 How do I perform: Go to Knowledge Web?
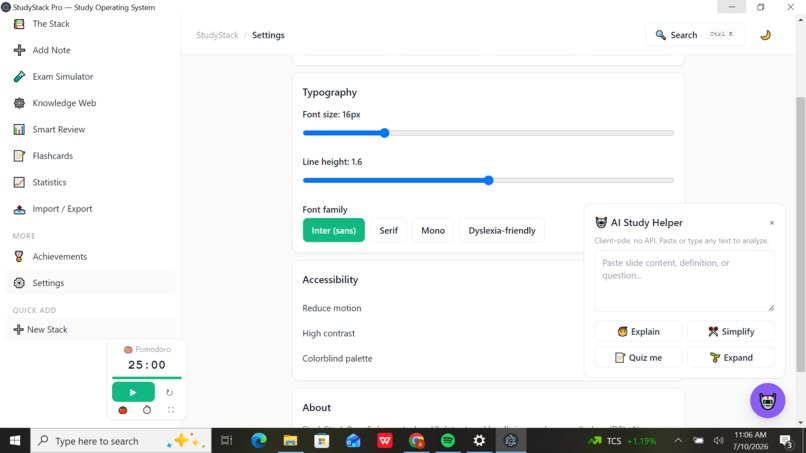(90, 103)
